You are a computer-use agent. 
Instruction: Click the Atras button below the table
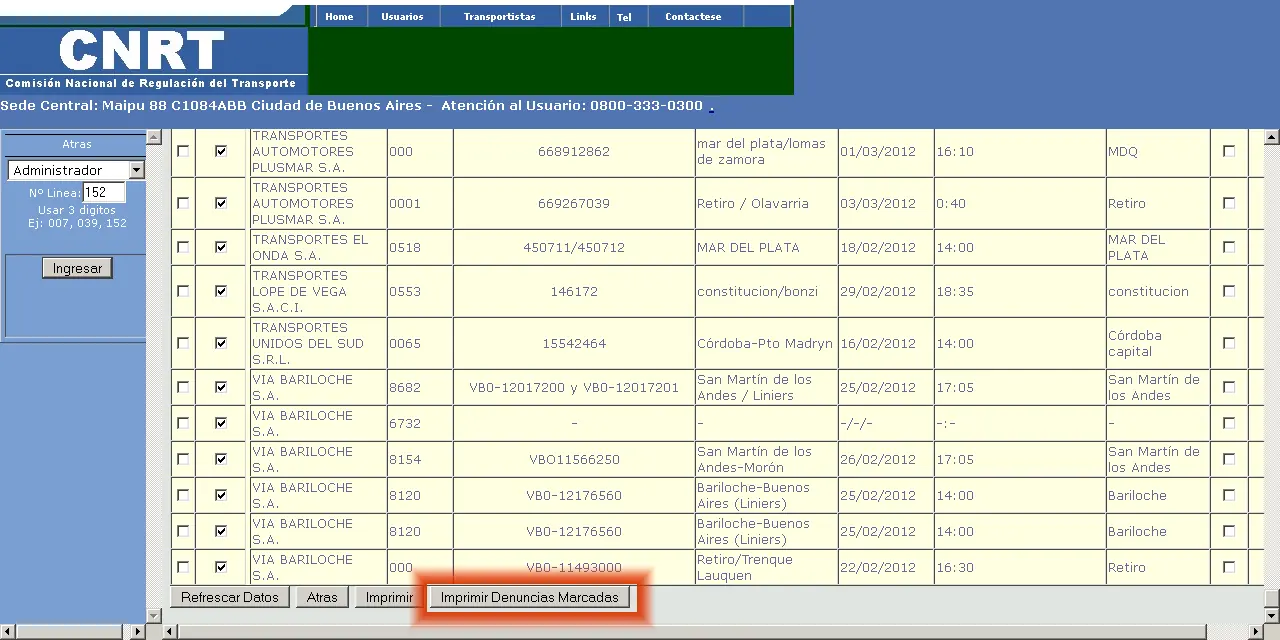[x=322, y=597]
